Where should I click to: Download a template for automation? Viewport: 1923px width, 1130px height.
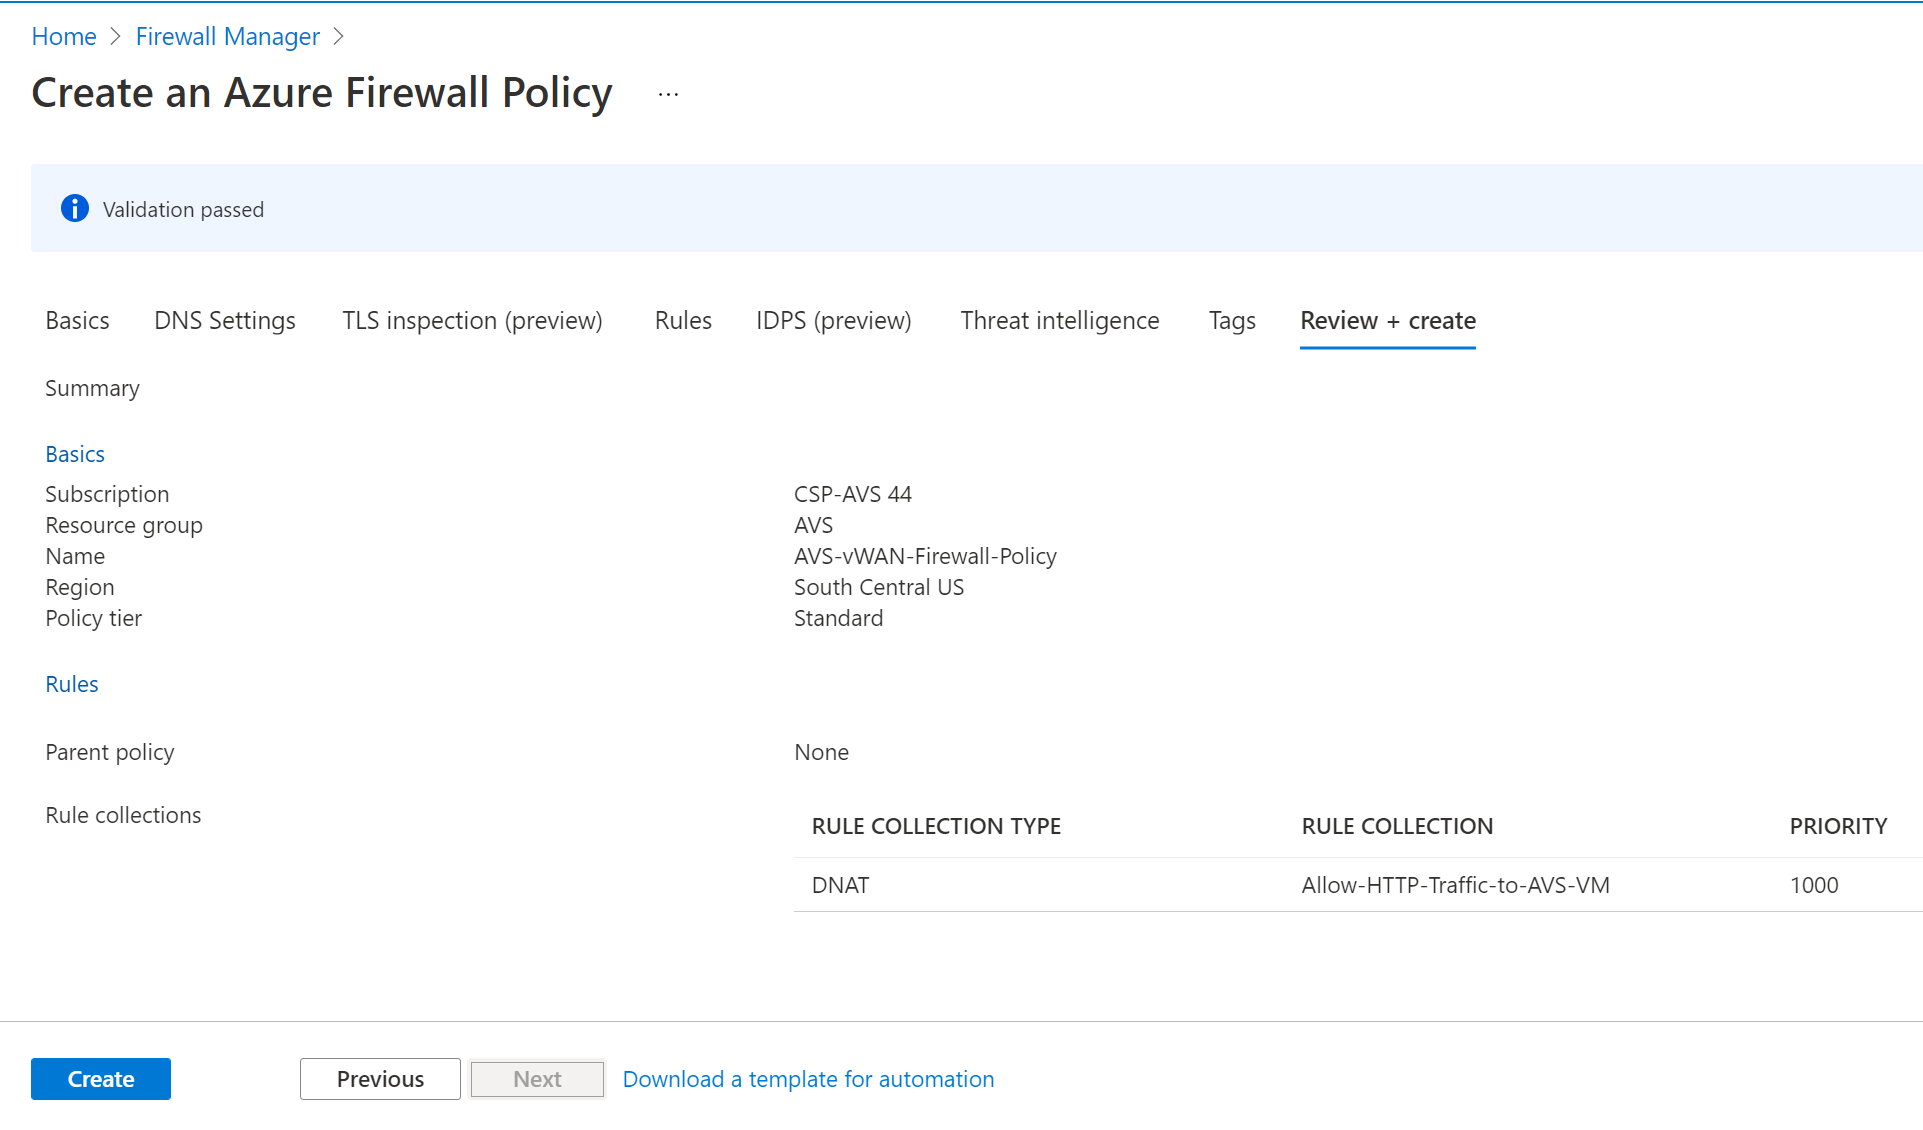tap(808, 1079)
